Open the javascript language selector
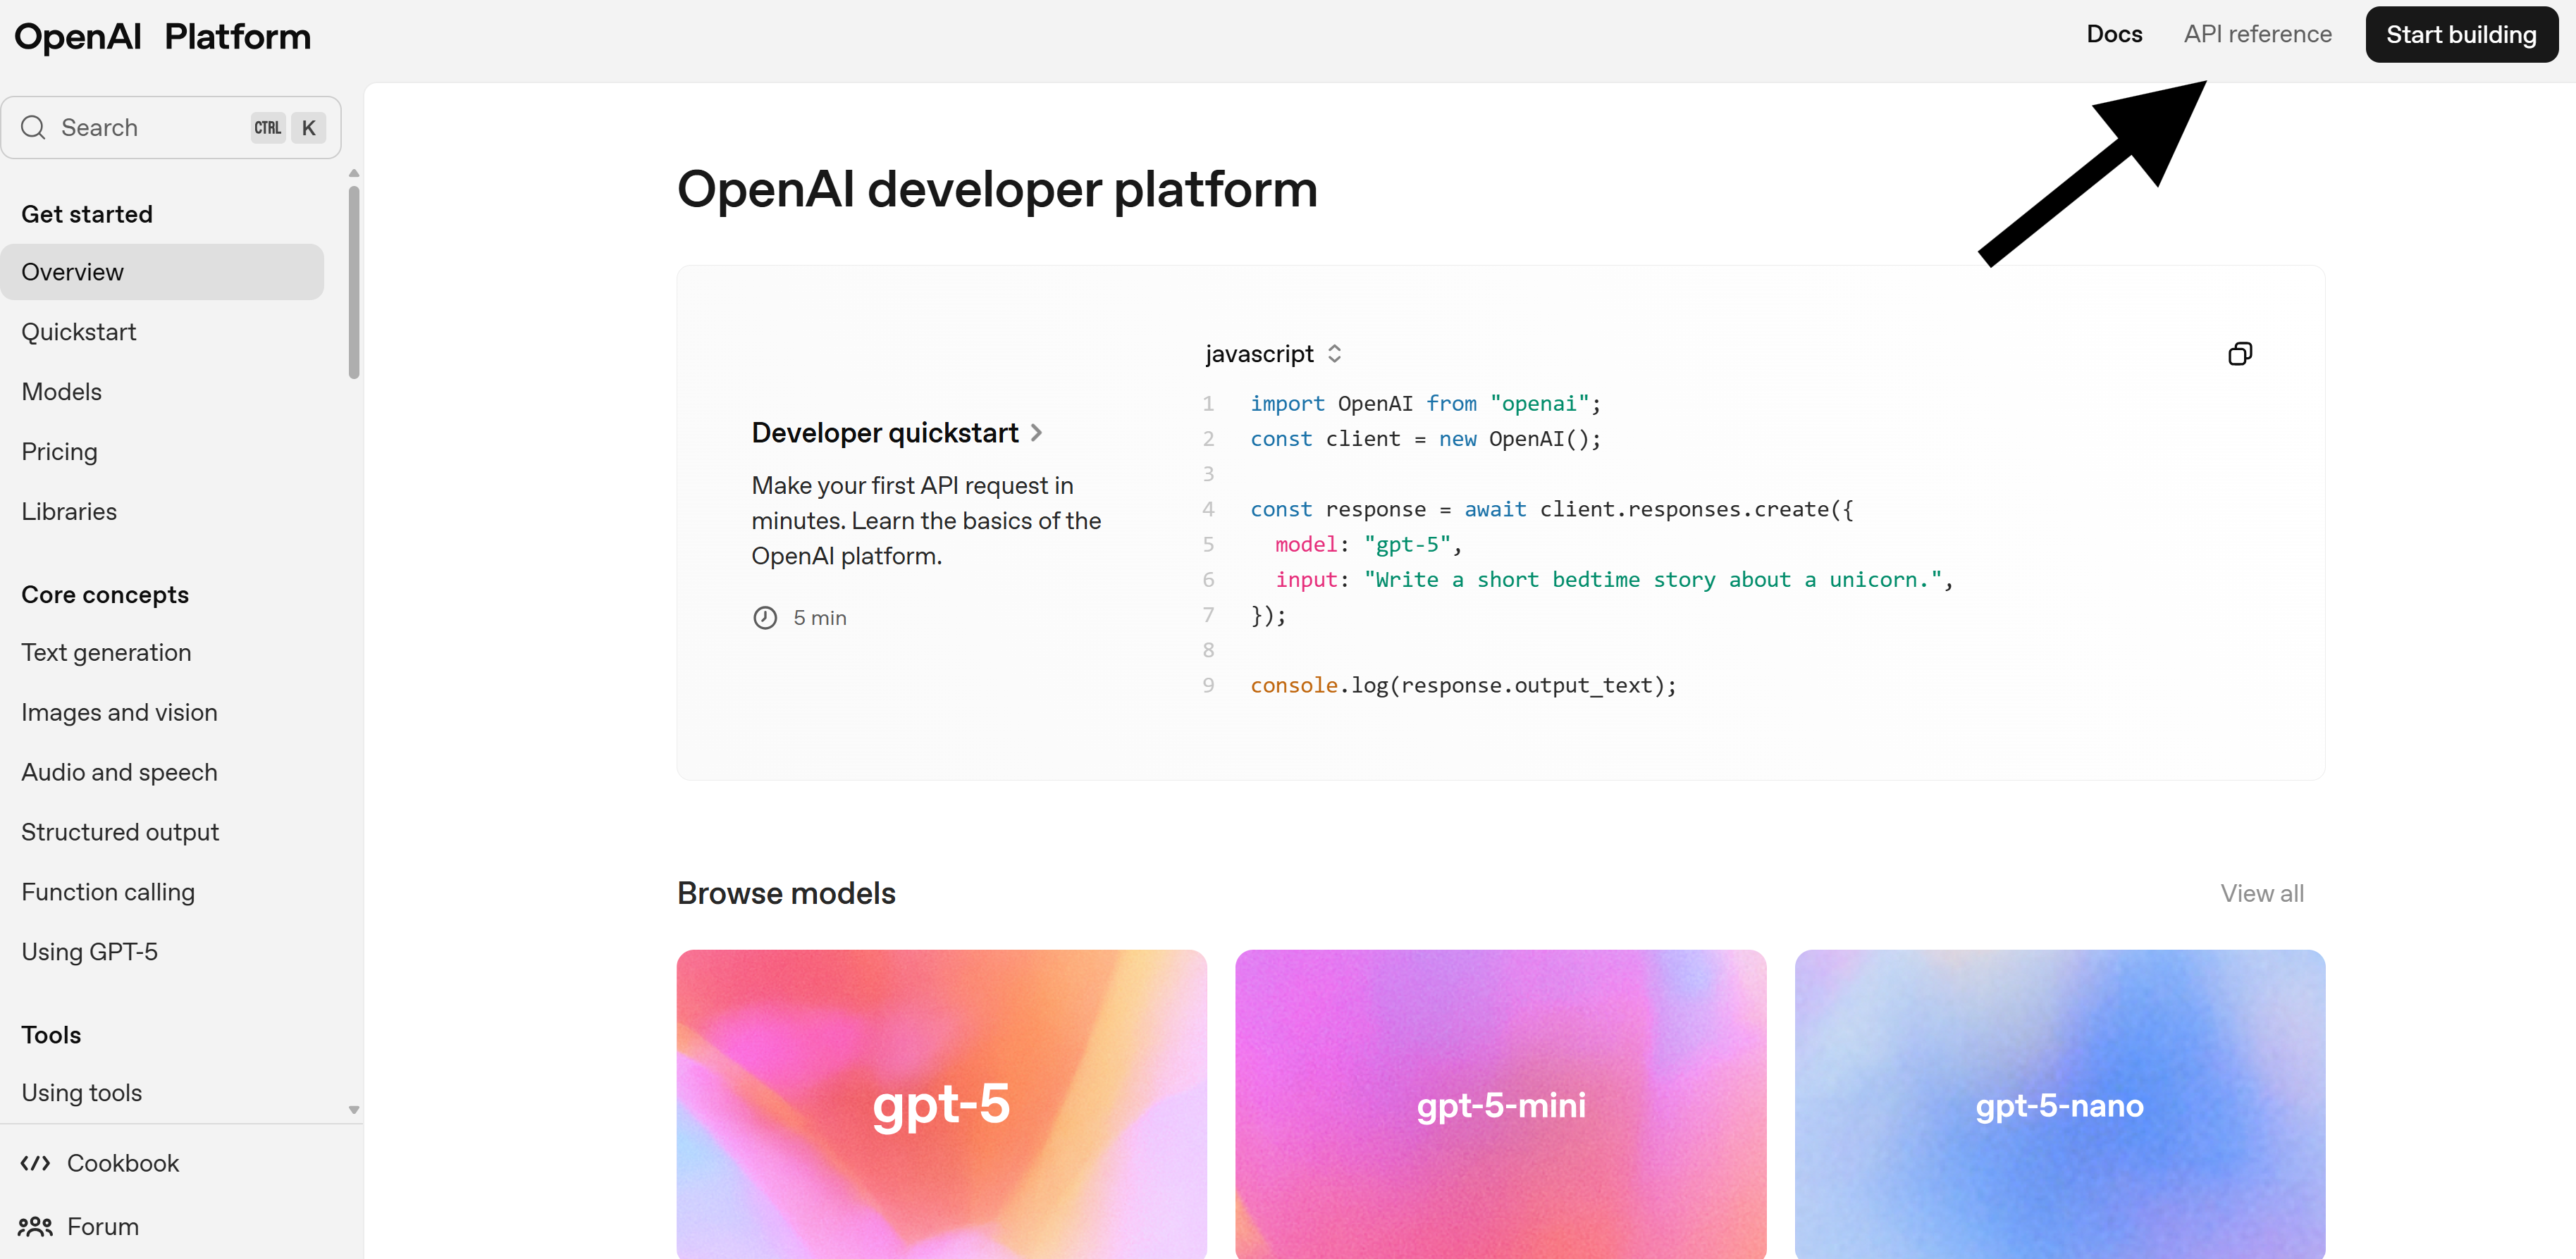The image size is (2576, 1259). (x=1273, y=354)
